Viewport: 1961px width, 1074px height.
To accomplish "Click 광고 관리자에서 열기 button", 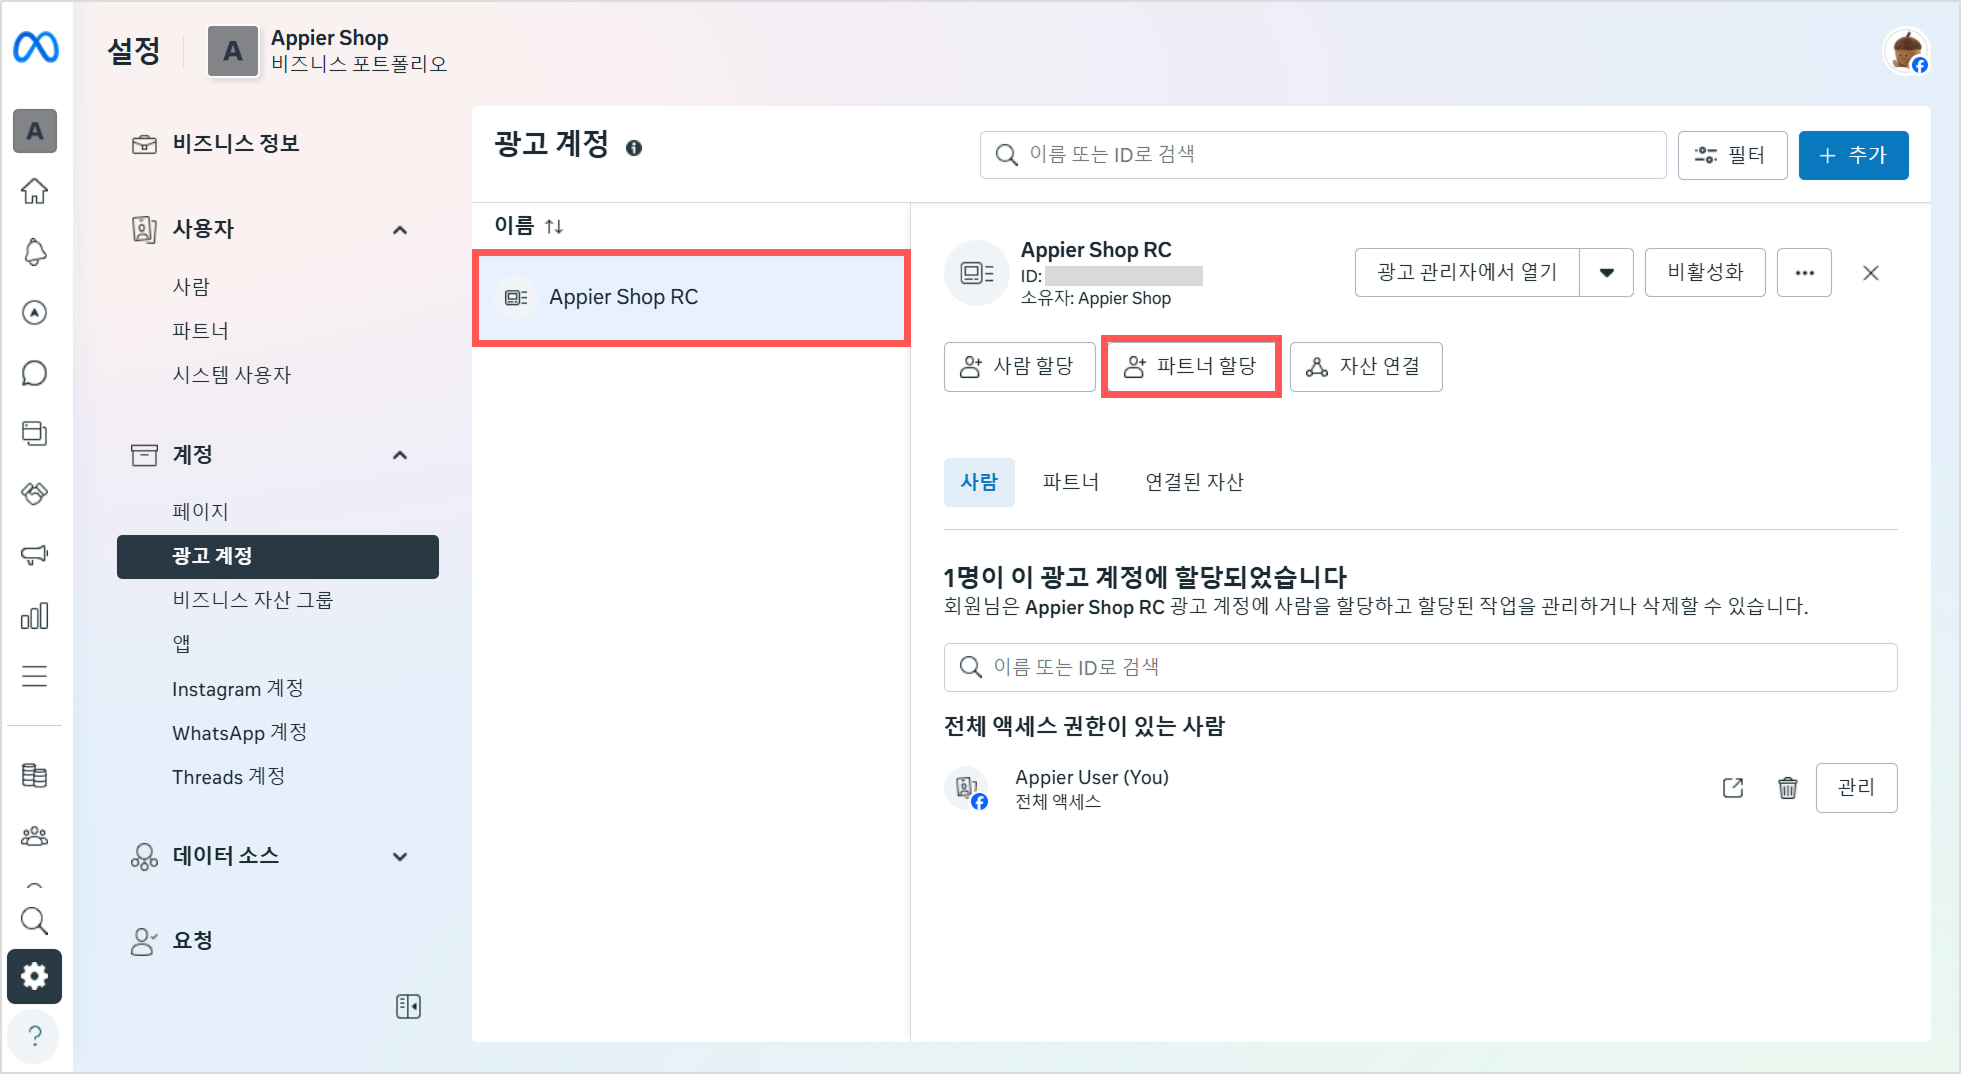I will [x=1467, y=273].
